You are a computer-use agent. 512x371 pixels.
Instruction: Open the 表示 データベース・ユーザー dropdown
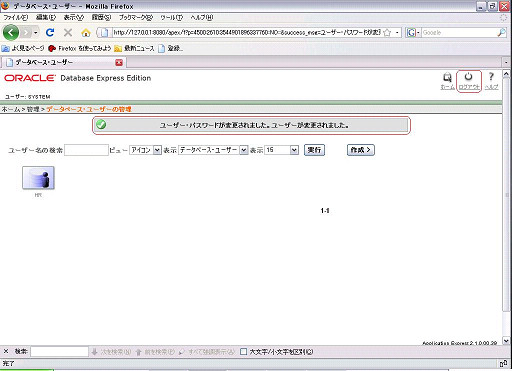213,150
